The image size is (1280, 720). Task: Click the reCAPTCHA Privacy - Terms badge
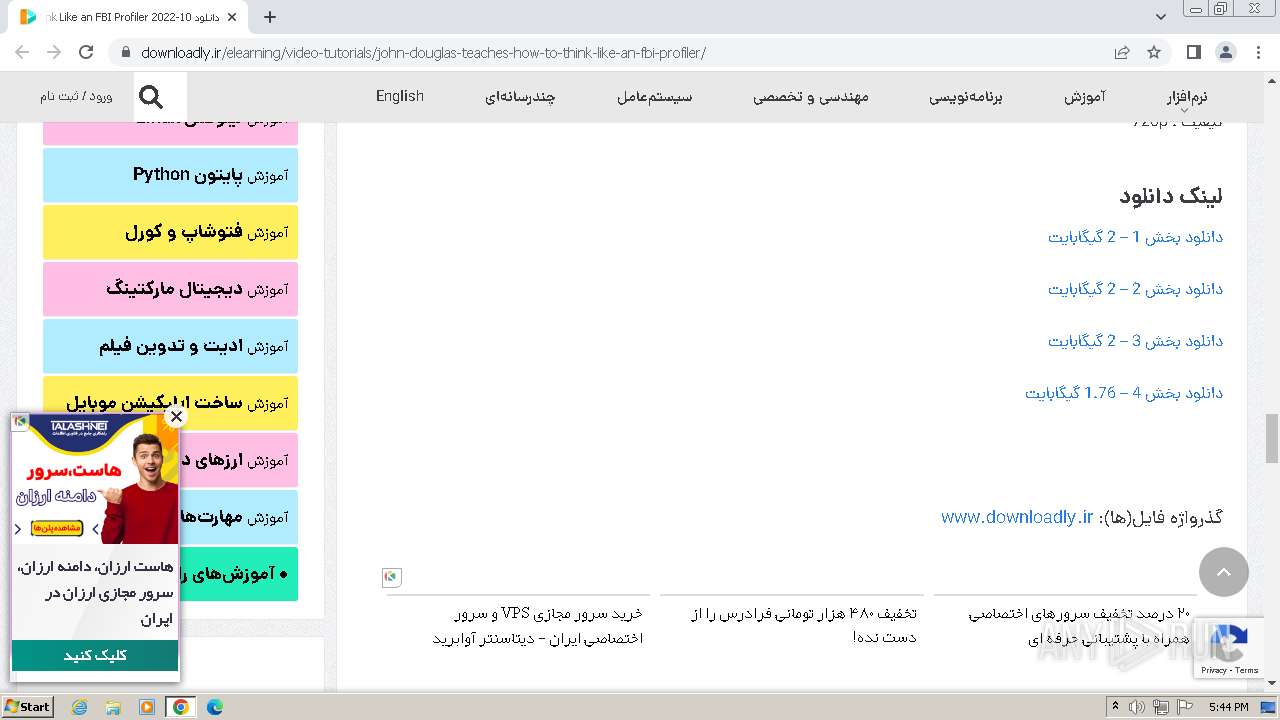(1229, 670)
